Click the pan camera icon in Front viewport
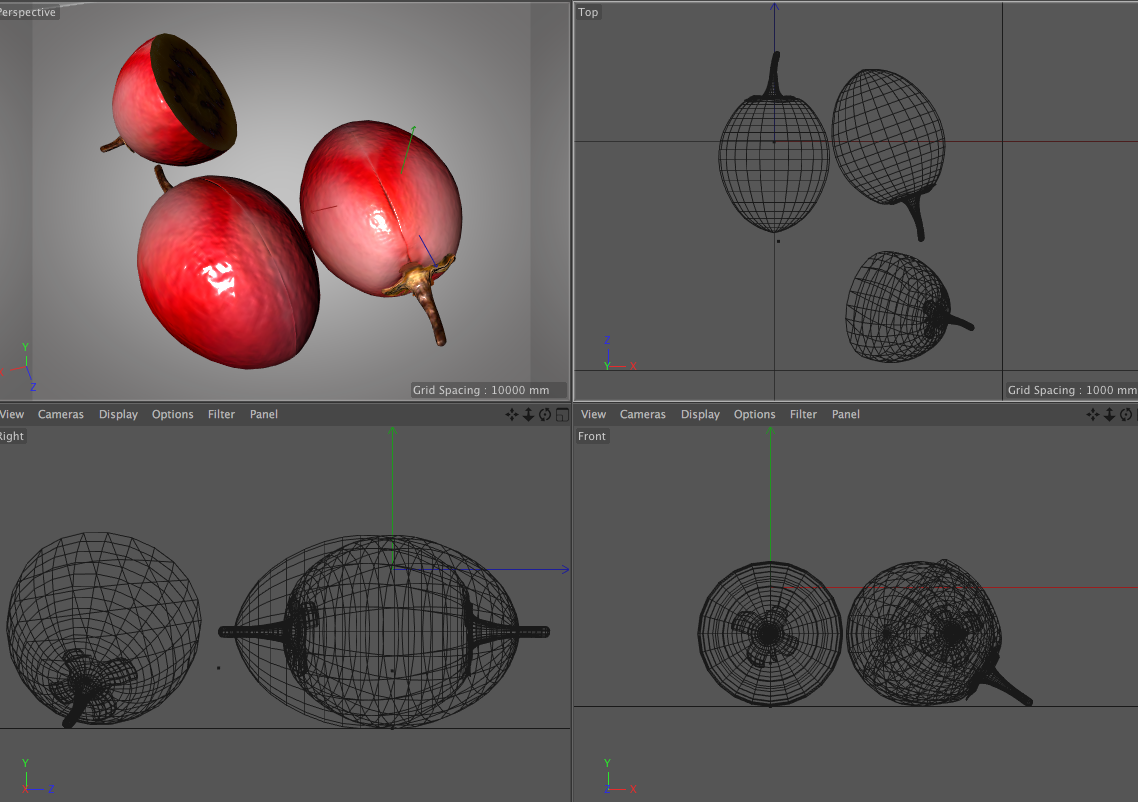Viewport: 1138px width, 802px height. (1093, 415)
